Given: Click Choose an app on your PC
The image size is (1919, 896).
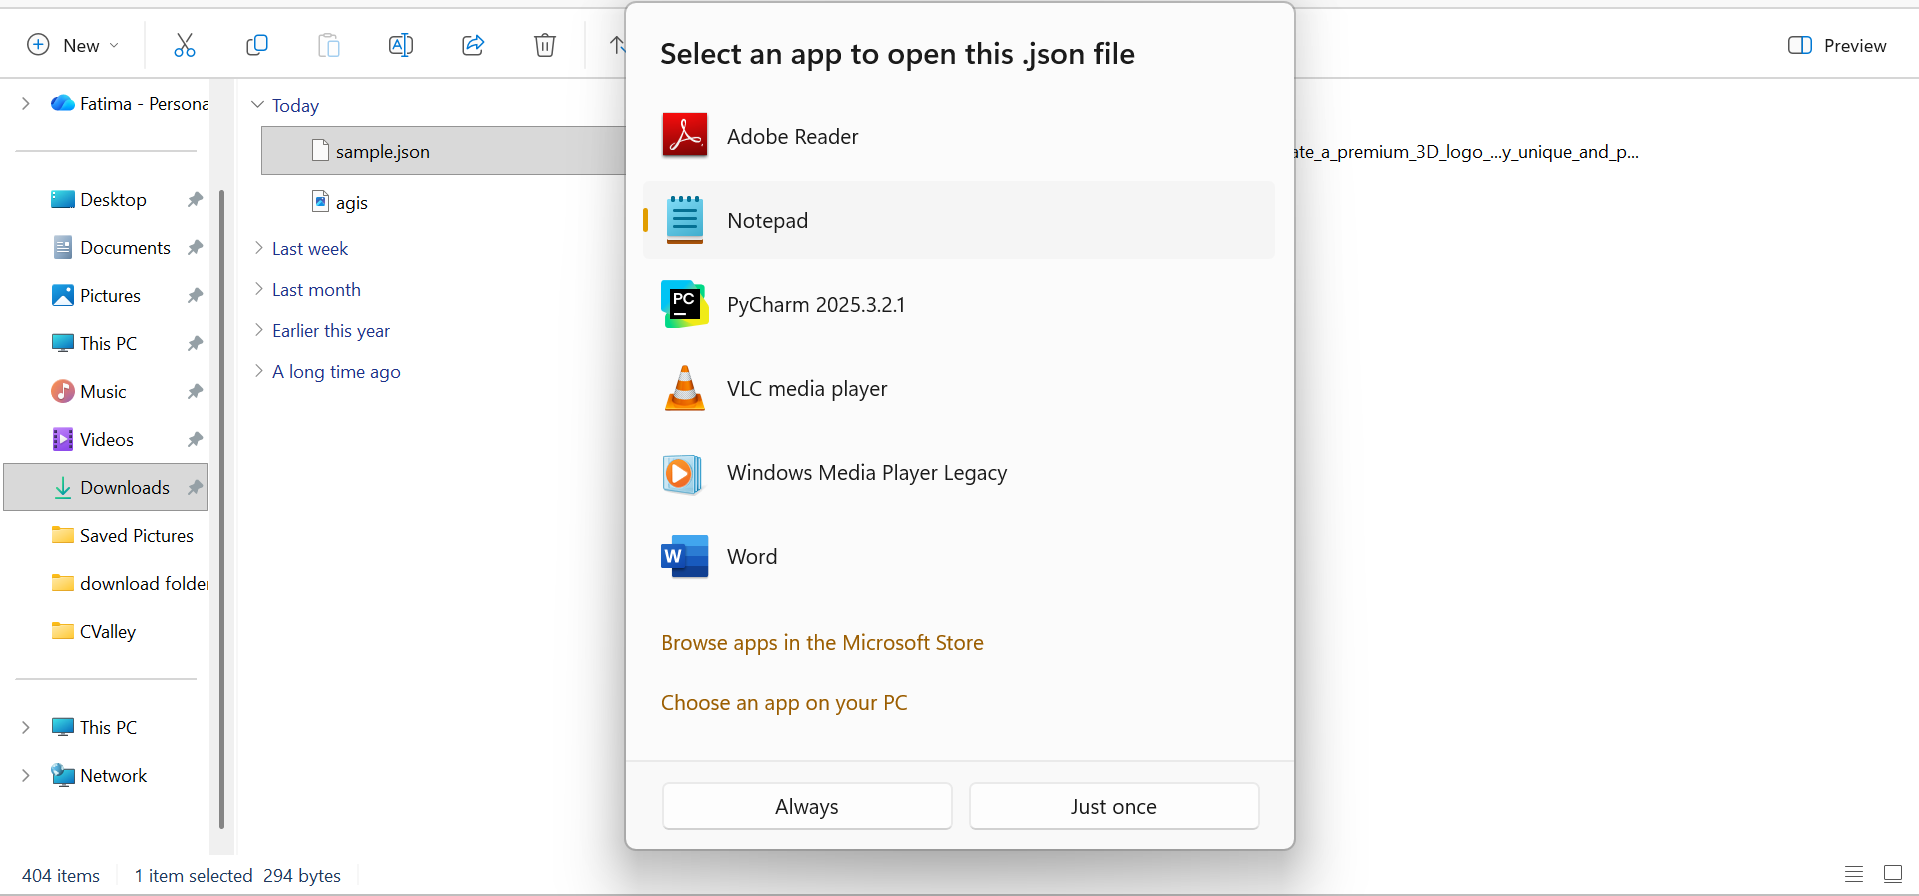Looking at the screenshot, I should coord(784,703).
